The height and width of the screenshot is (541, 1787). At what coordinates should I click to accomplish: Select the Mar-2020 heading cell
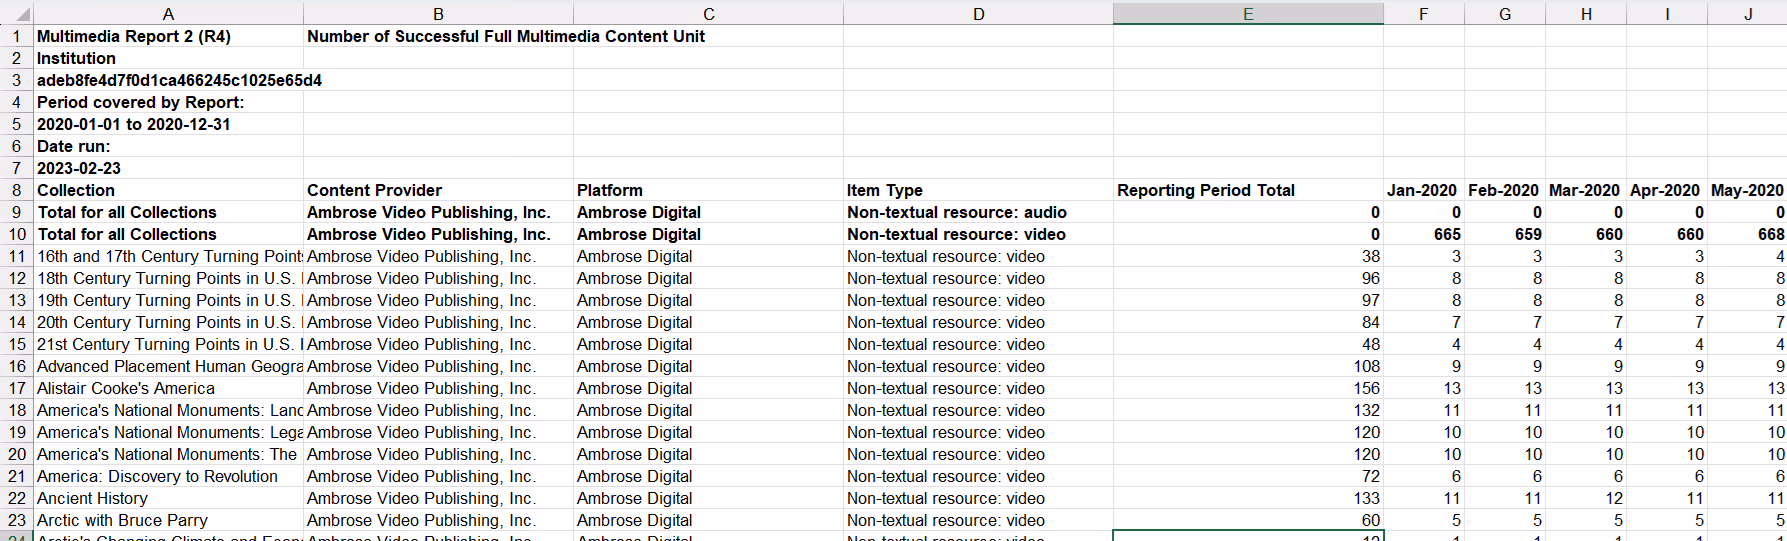coord(1585,190)
